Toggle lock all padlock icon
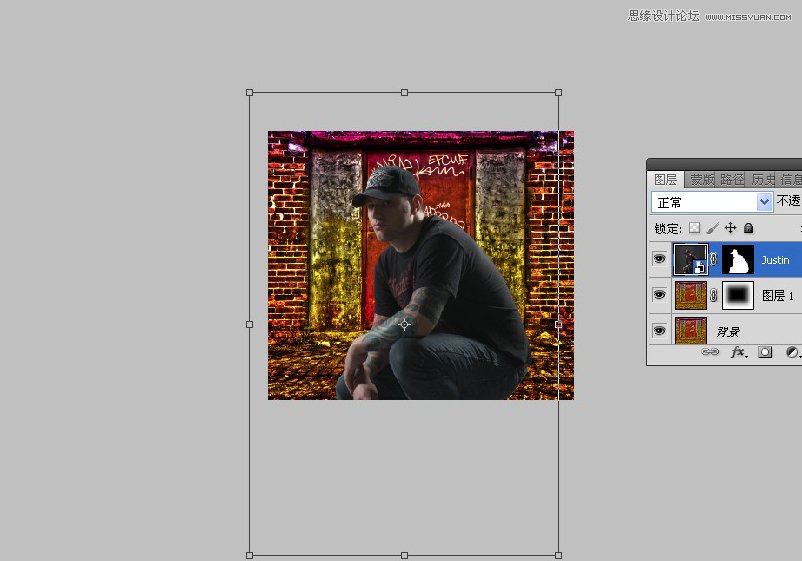 748,228
